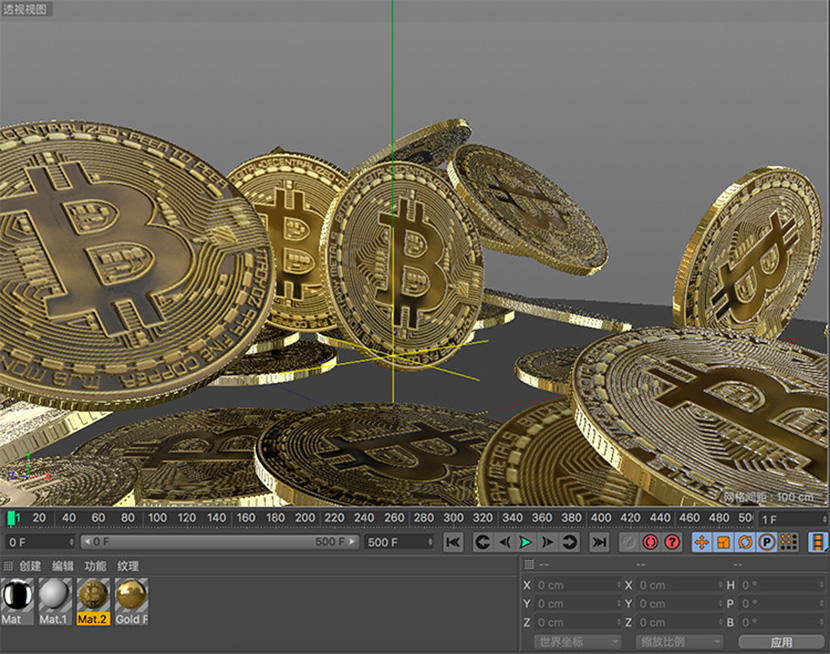Image resolution: width=830 pixels, height=654 pixels.
Task: Jump to the end of animation
Action: [599, 542]
